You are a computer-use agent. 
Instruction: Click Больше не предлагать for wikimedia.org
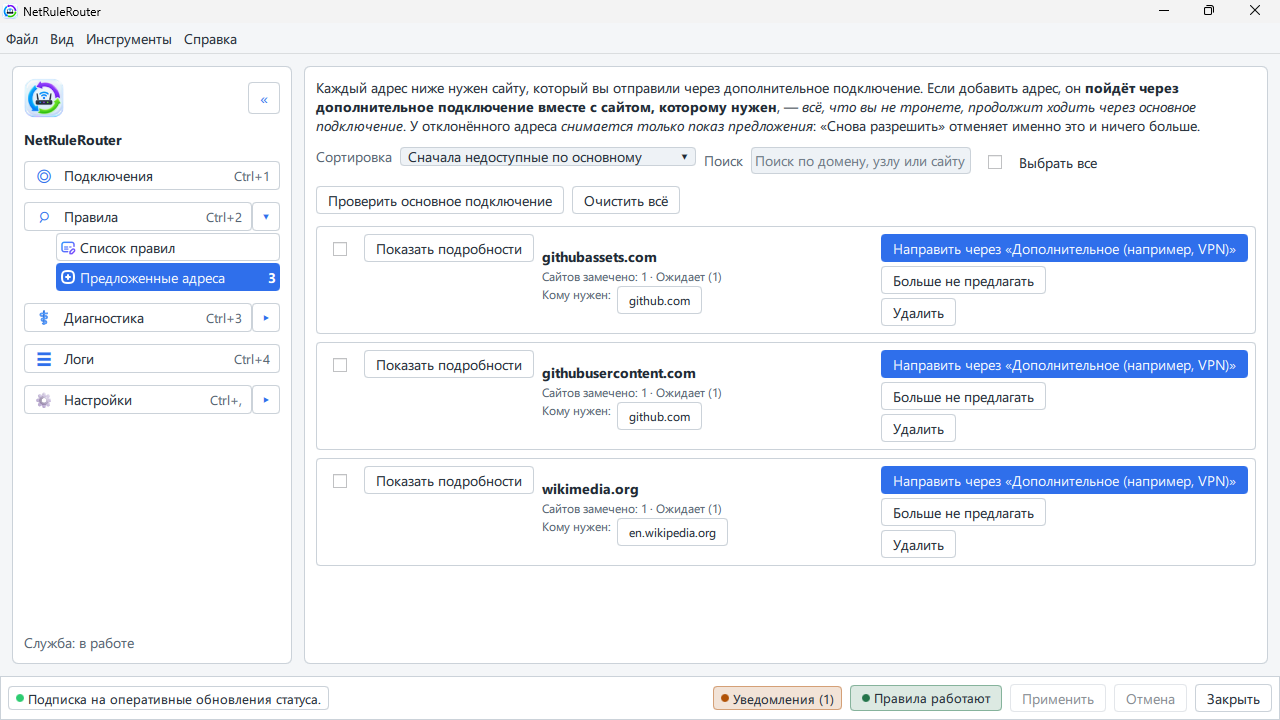pos(963,513)
